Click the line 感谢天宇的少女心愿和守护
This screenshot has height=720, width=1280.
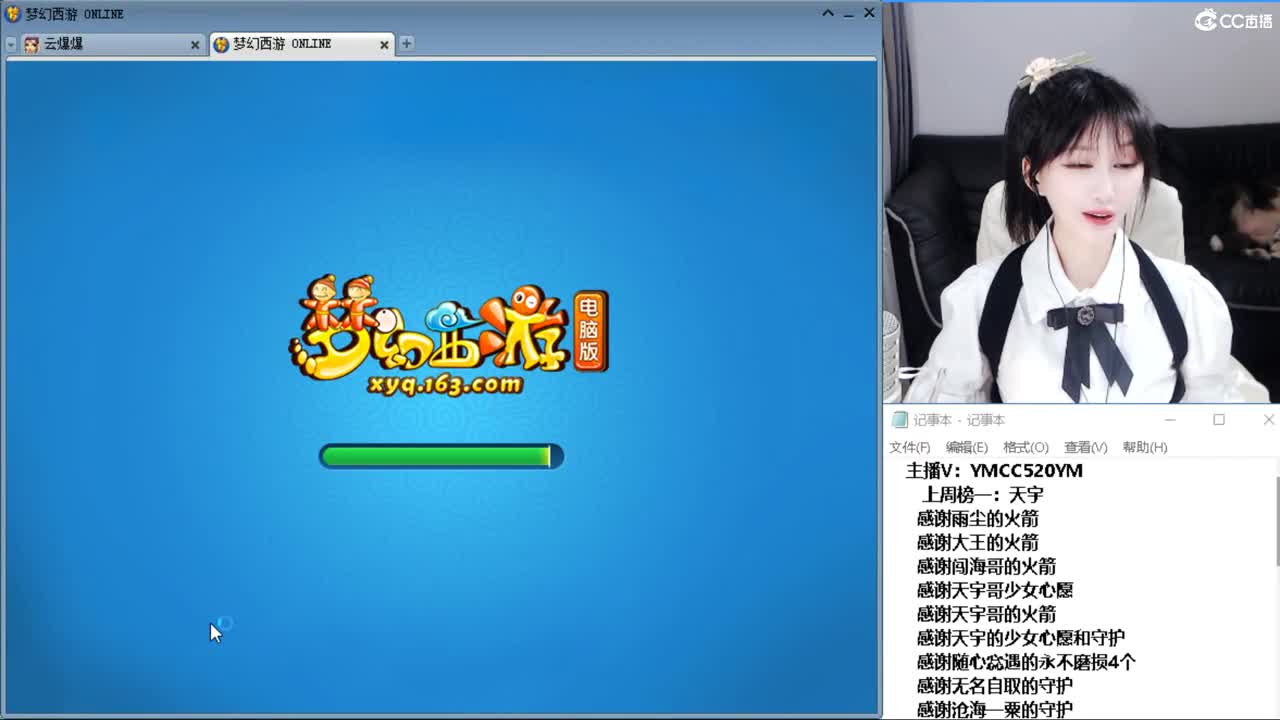click(x=1021, y=638)
